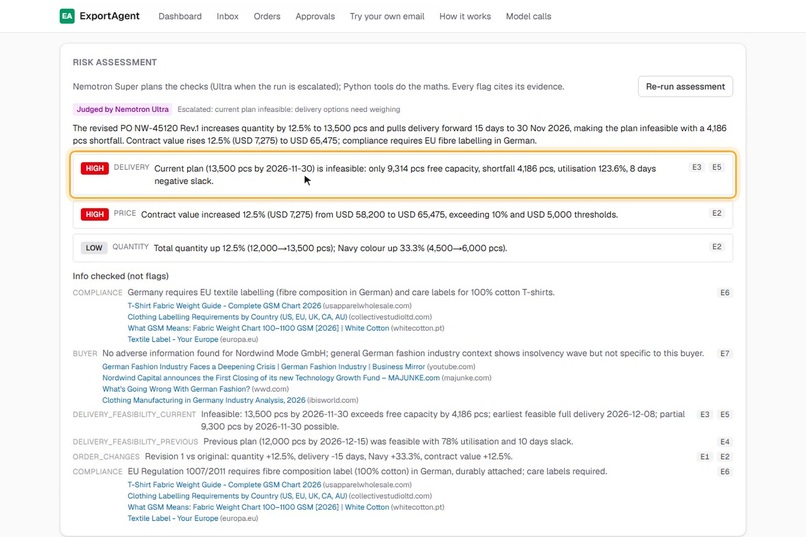The height and width of the screenshot is (537, 806).
Task: Open the How it works page
Action: pos(465,16)
